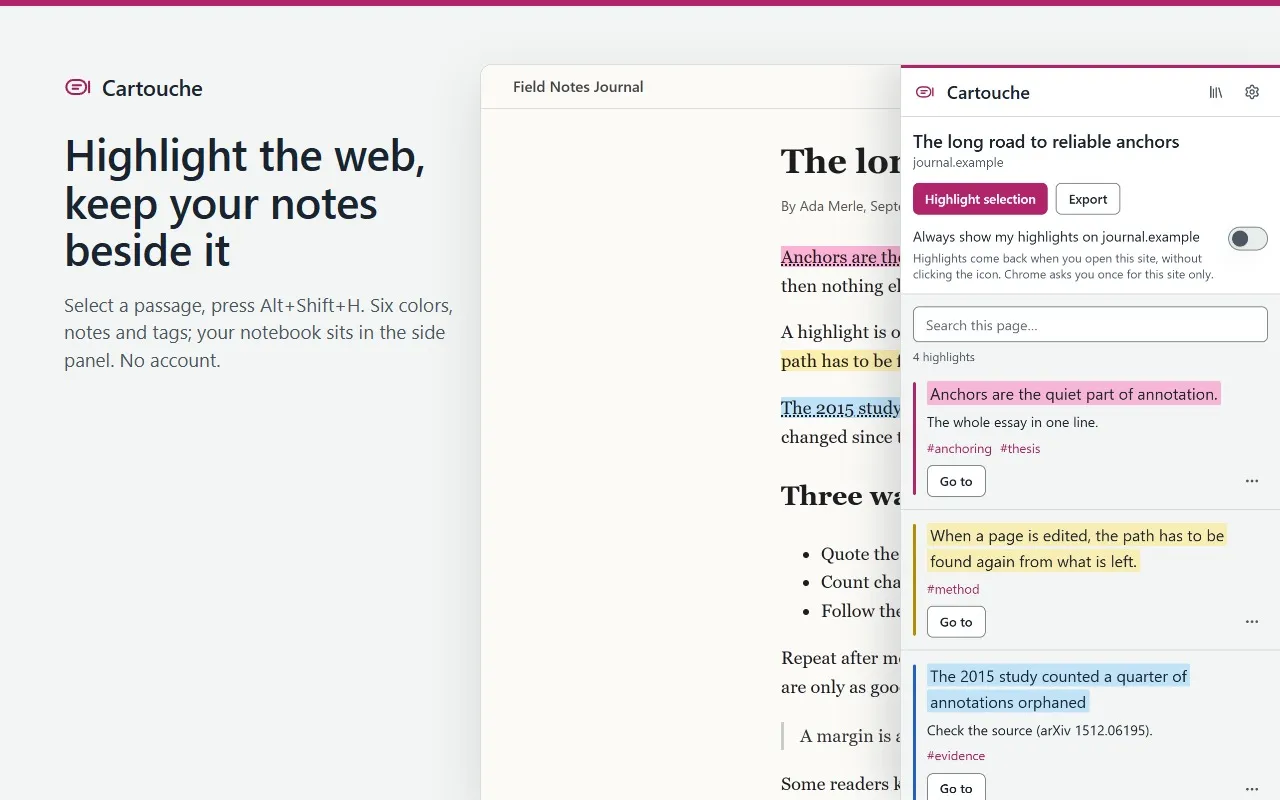Click the article byline 'By Ada Merle'
Viewport: 1280px width, 800px height.
click(838, 206)
